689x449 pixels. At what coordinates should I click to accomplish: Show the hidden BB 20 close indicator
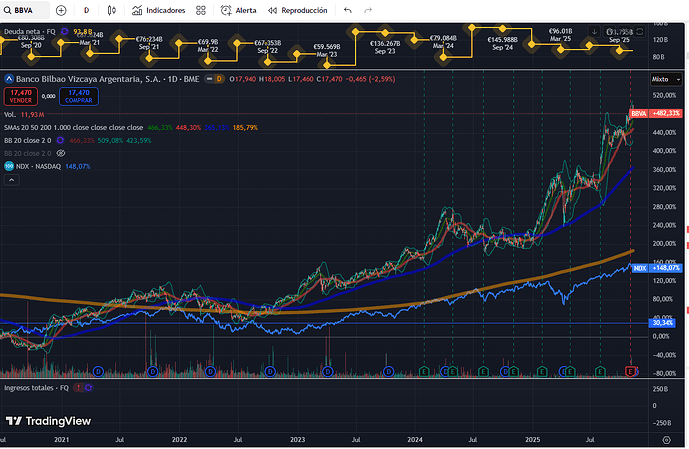pos(61,153)
